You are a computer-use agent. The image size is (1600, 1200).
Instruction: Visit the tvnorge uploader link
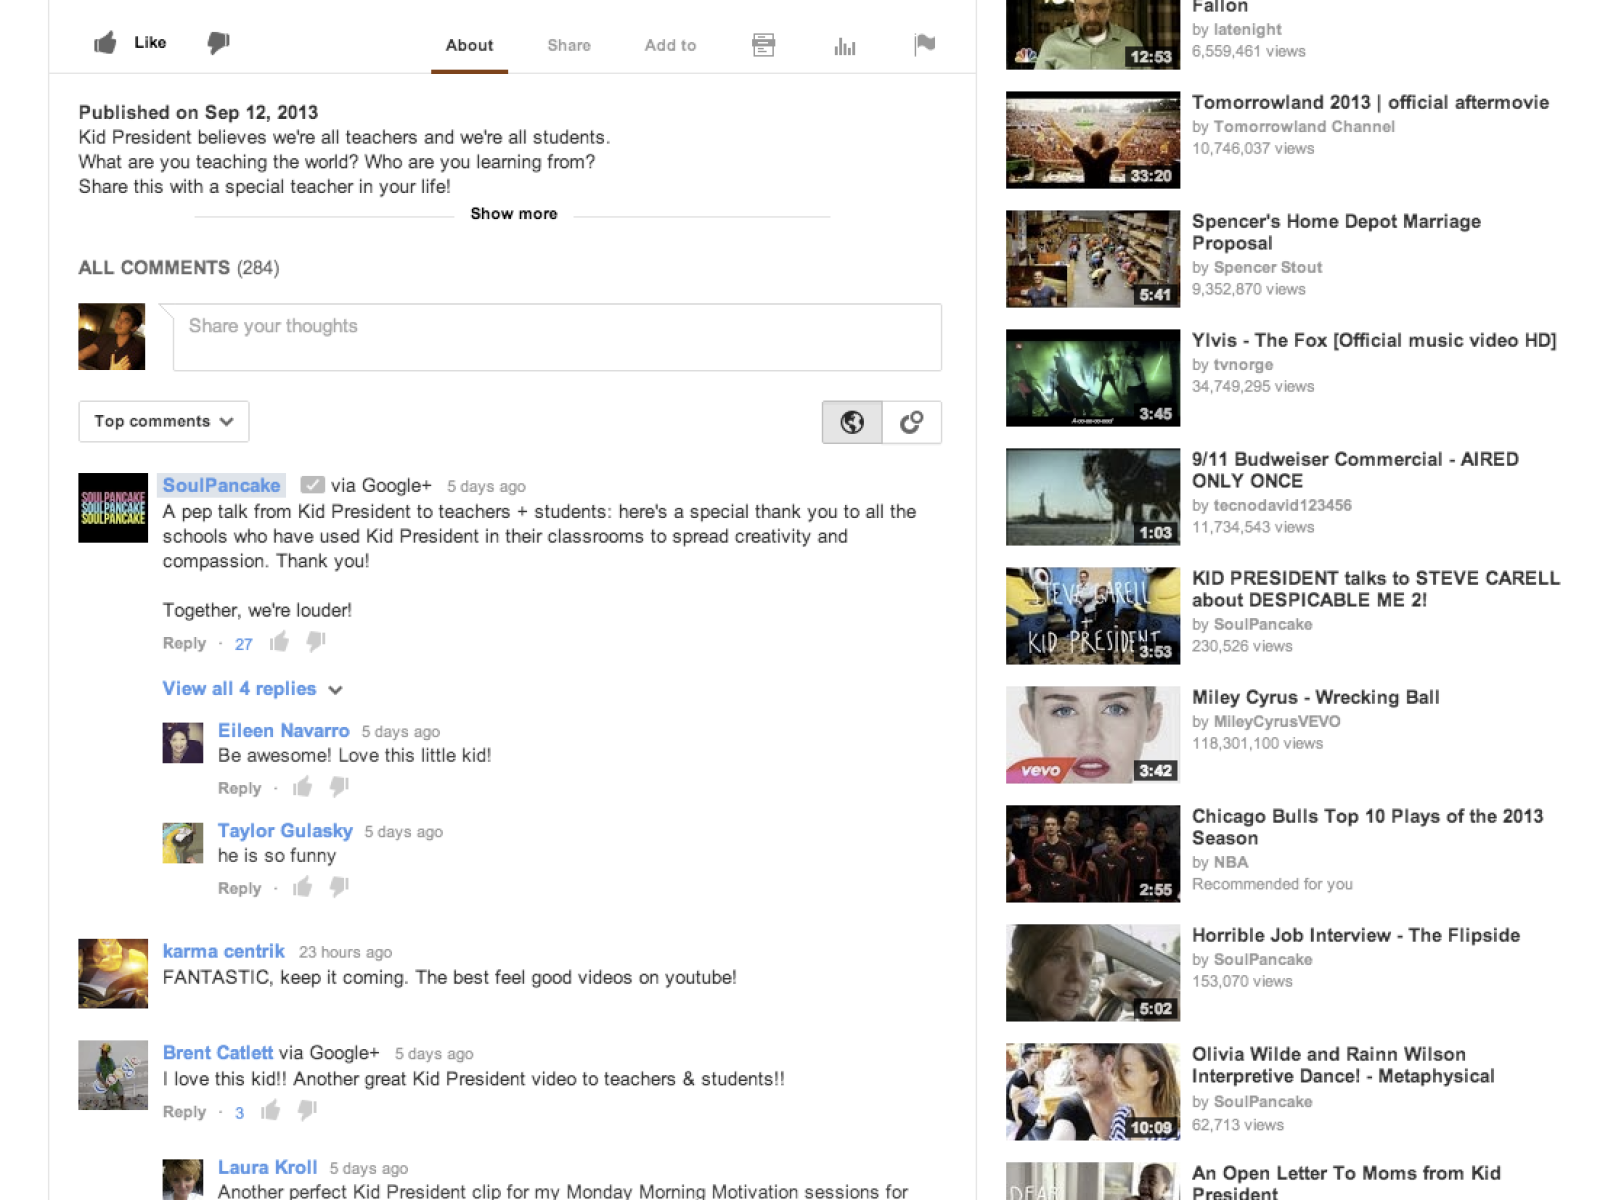pyautogui.click(x=1243, y=365)
